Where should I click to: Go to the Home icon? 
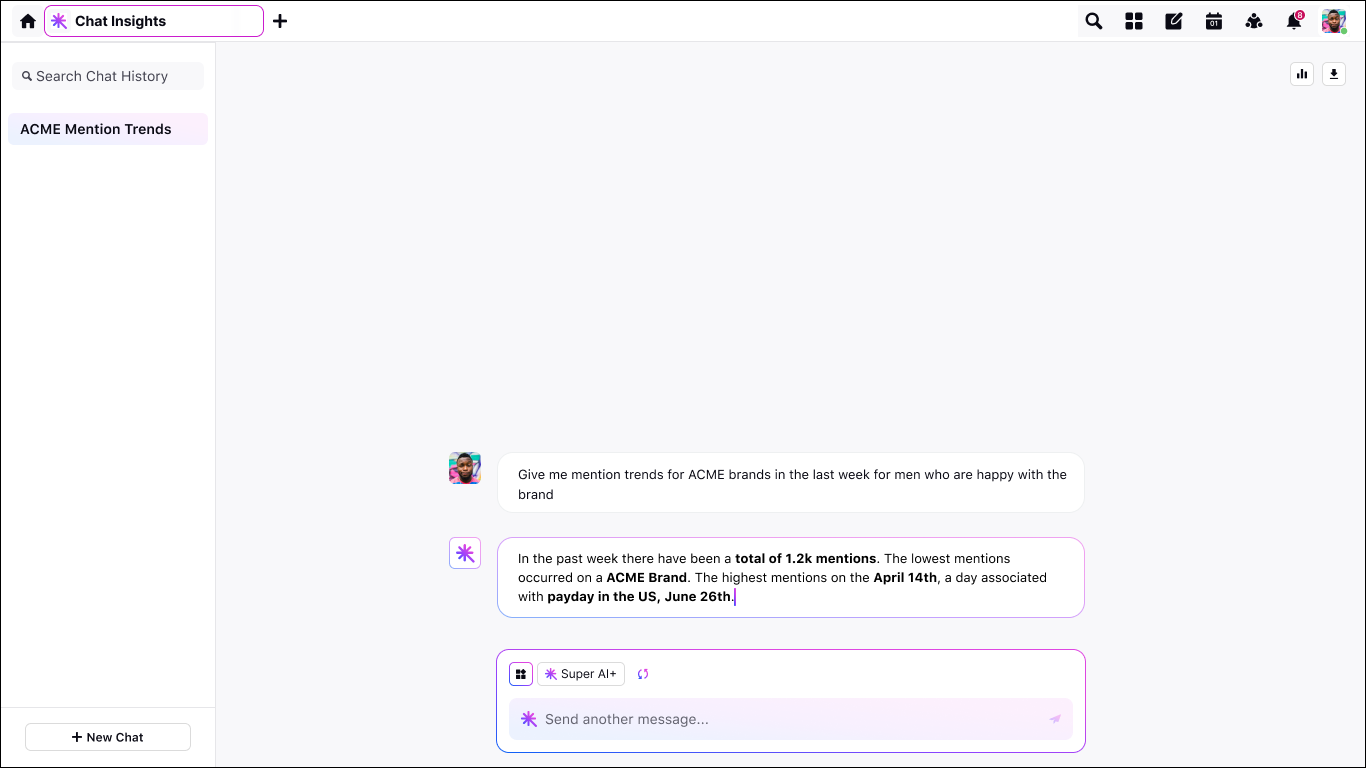pyautogui.click(x=28, y=21)
